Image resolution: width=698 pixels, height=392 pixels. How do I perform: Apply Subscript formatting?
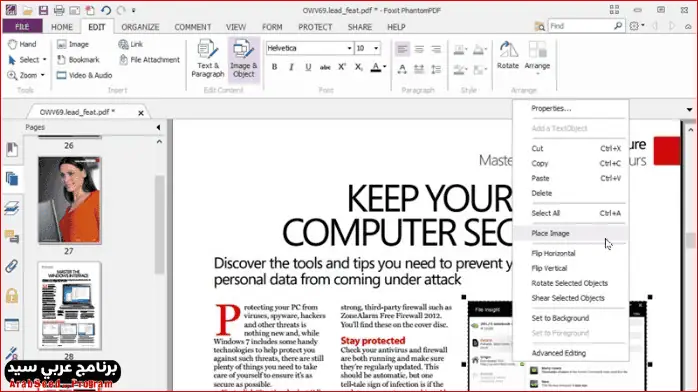pos(359,67)
